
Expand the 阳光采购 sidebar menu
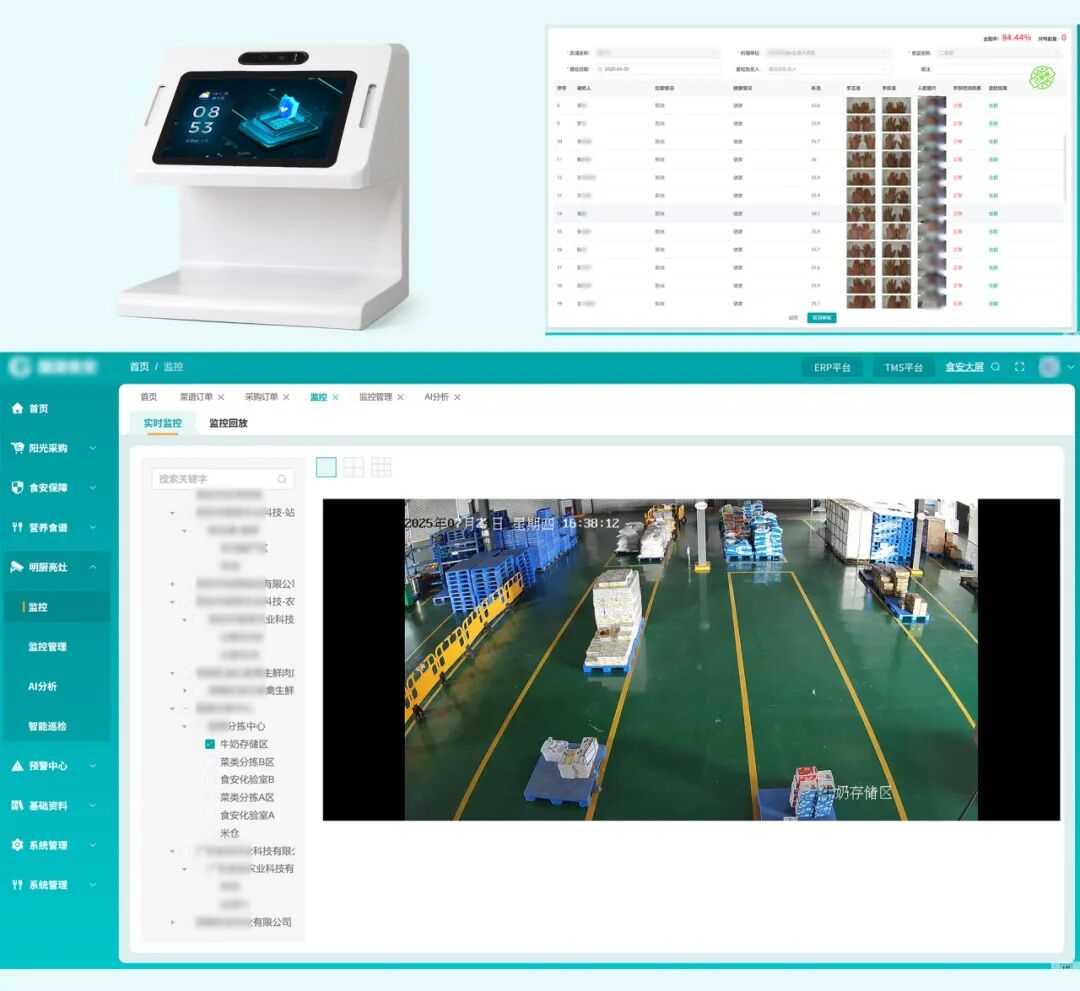[93, 448]
